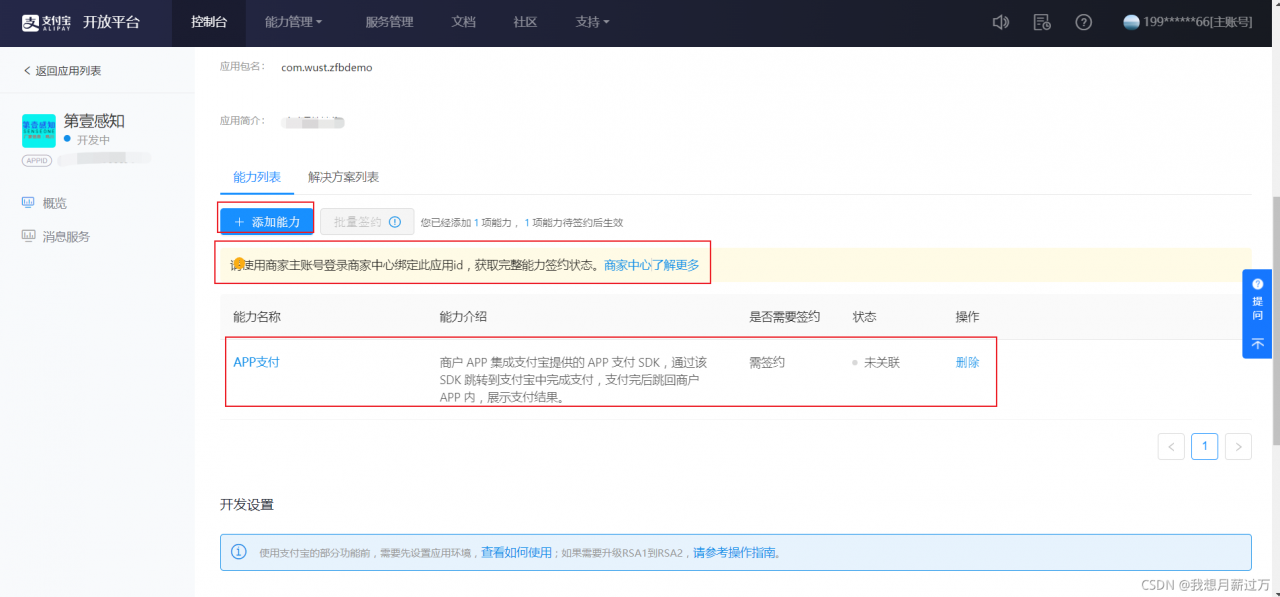Open the help question mark icon
The height and width of the screenshot is (597, 1280).
1083,22
